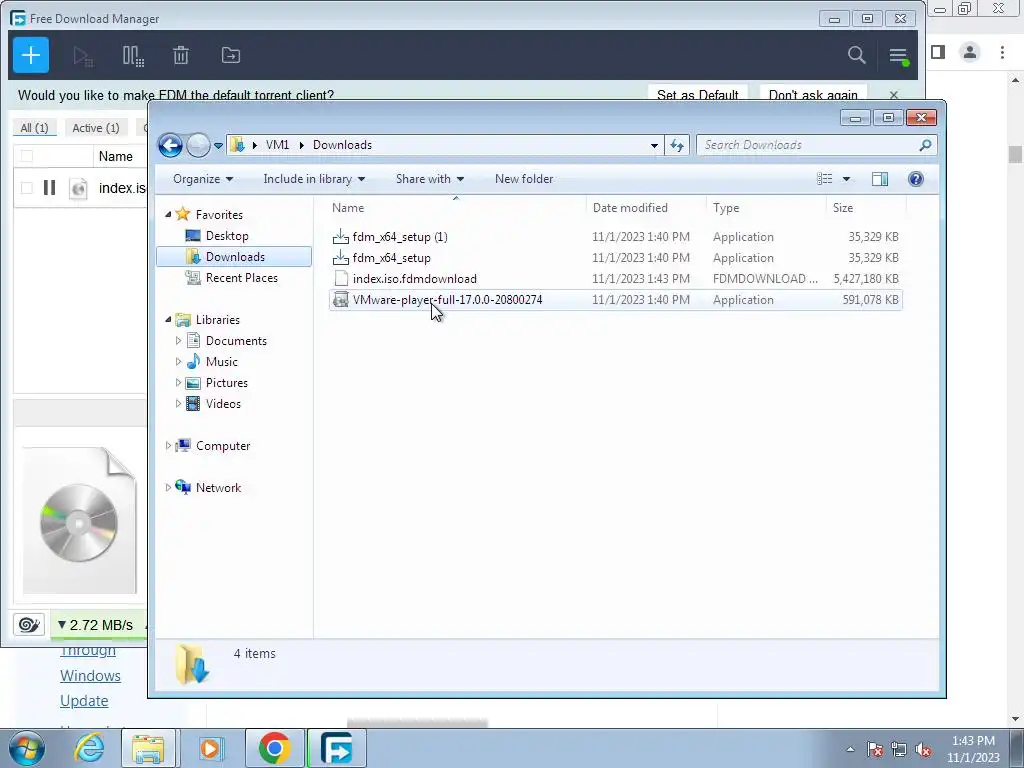Switch to the All (1) tab in FDM

click(x=35, y=128)
